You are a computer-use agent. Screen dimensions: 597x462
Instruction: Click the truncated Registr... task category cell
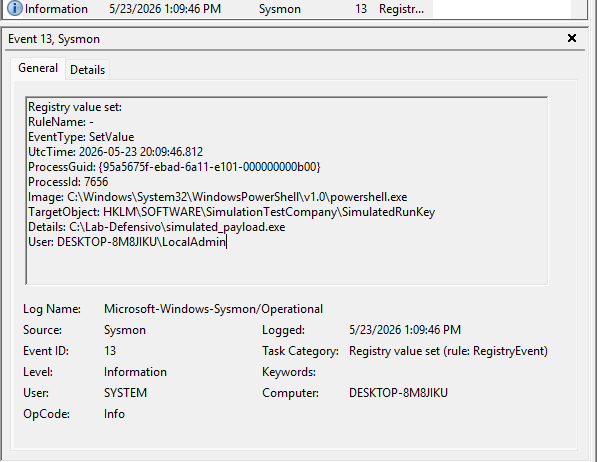point(401,9)
